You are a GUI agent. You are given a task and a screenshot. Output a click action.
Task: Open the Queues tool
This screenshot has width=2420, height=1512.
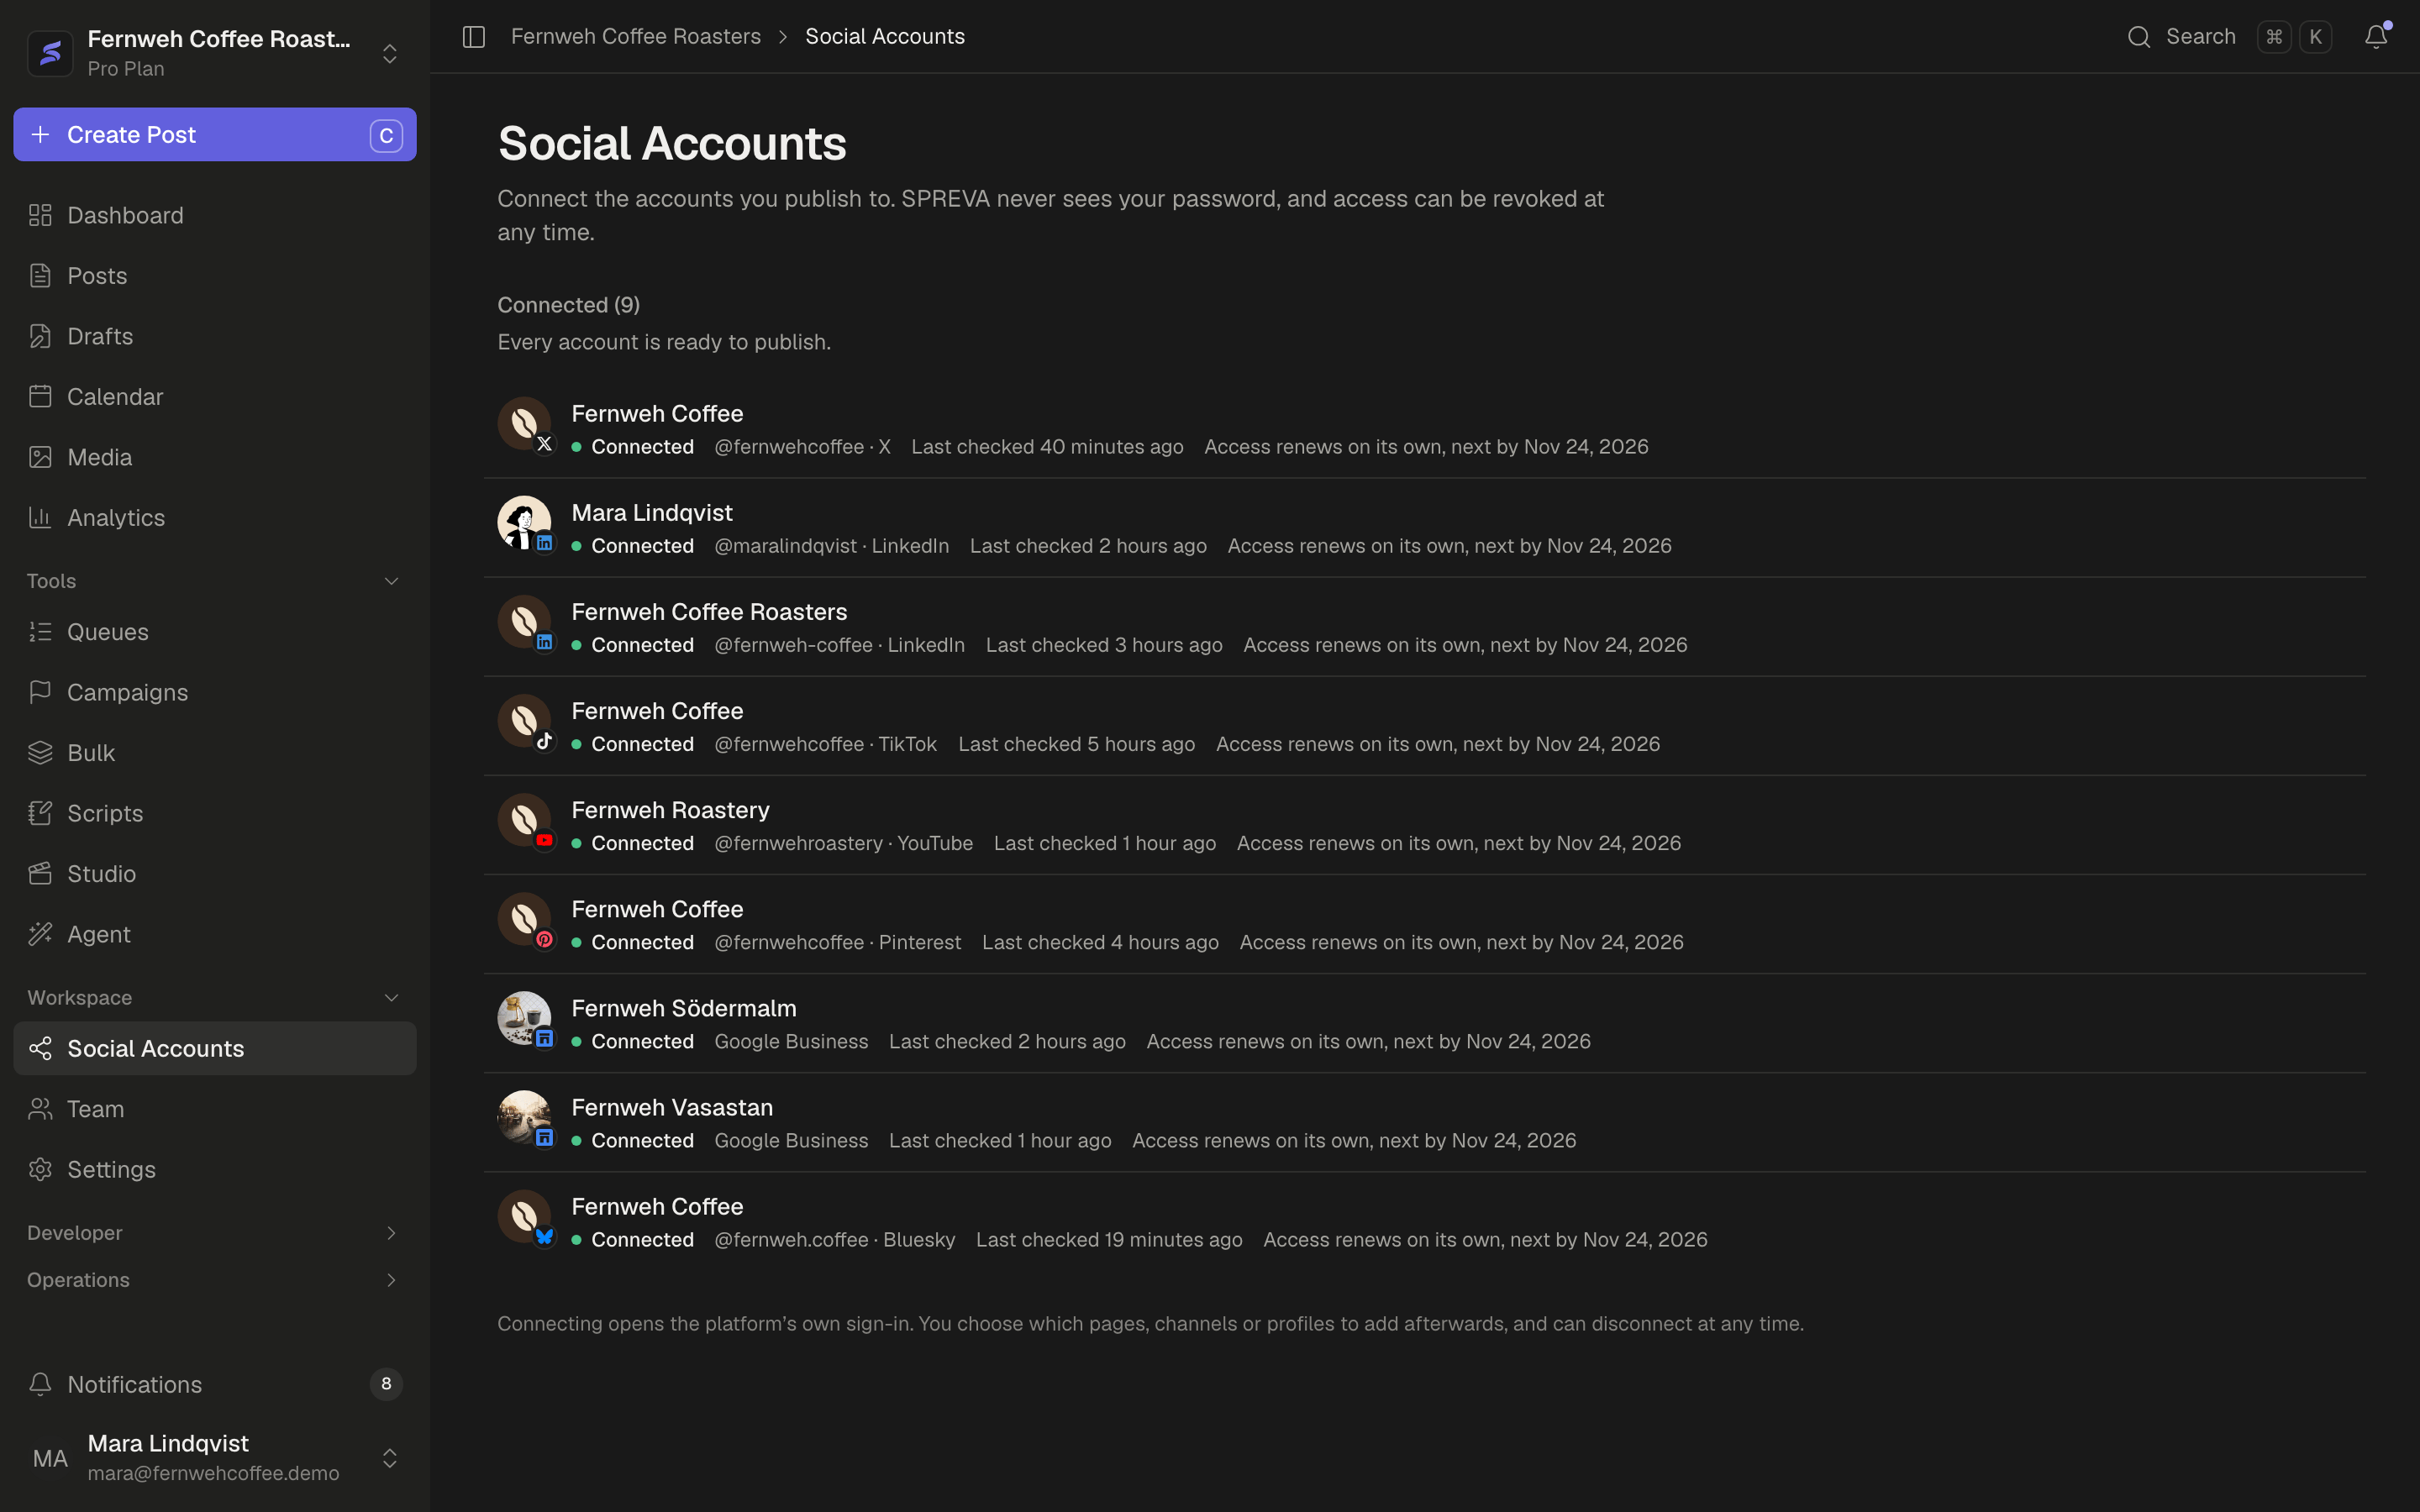pyautogui.click(x=214, y=632)
